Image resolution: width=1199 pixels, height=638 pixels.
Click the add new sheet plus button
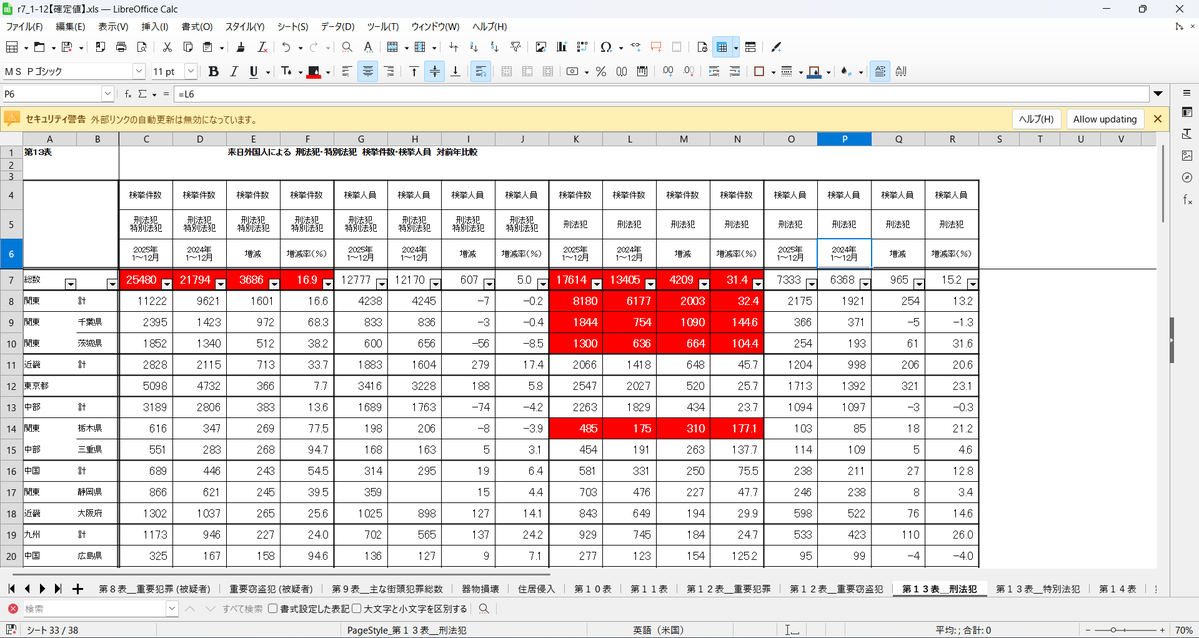coord(77,589)
